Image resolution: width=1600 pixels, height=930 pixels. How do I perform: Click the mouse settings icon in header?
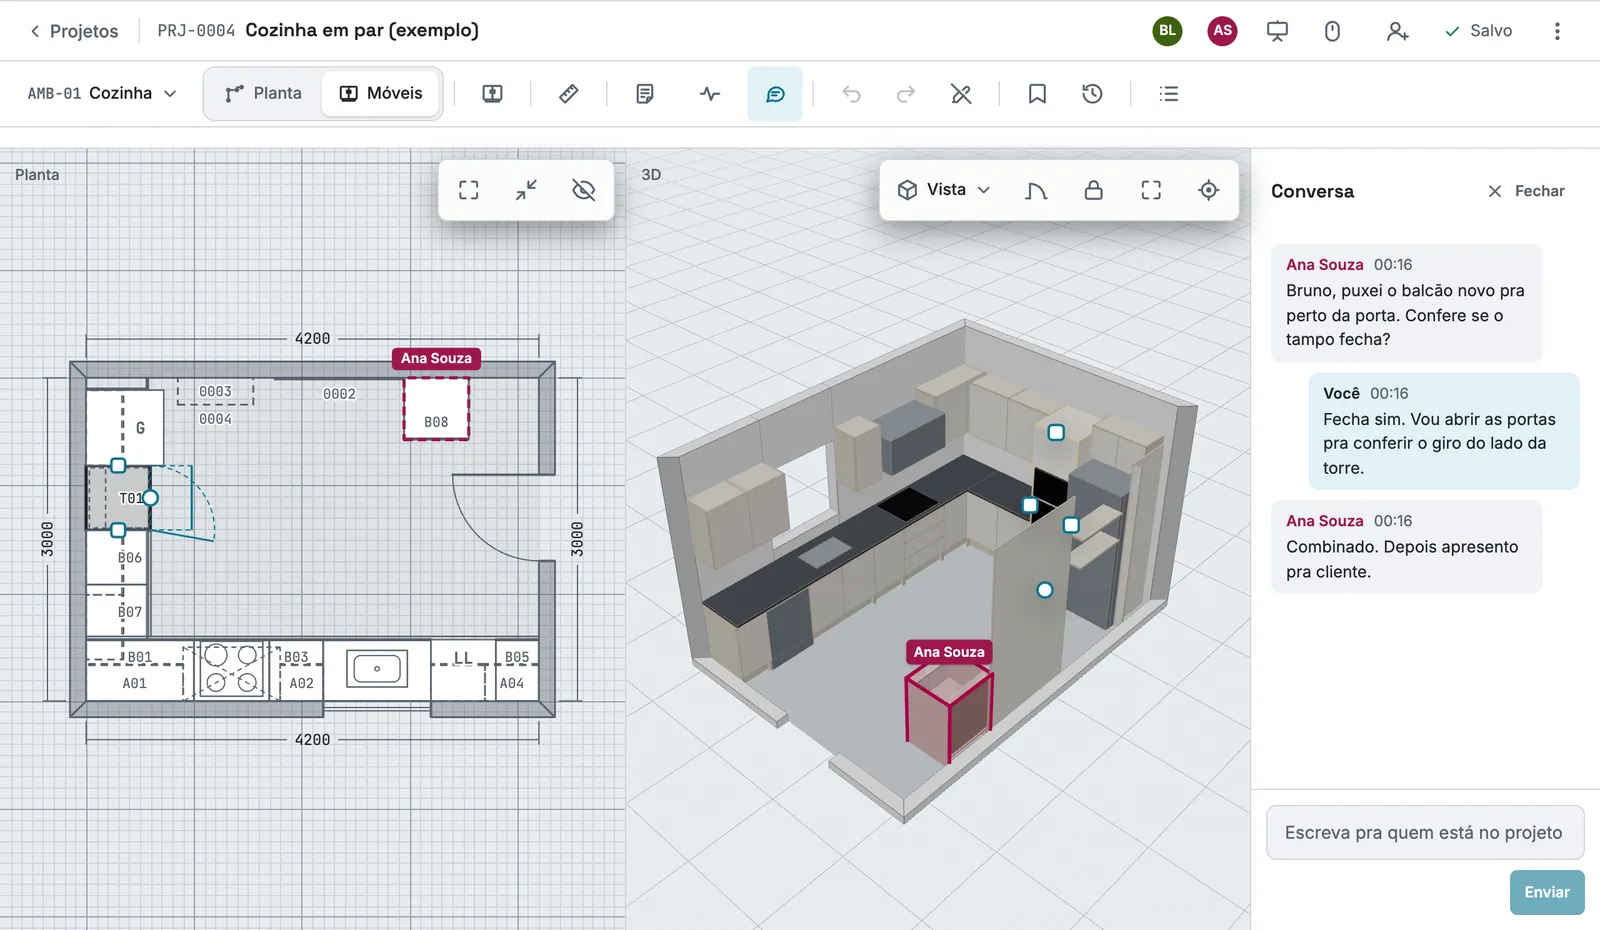(x=1332, y=31)
